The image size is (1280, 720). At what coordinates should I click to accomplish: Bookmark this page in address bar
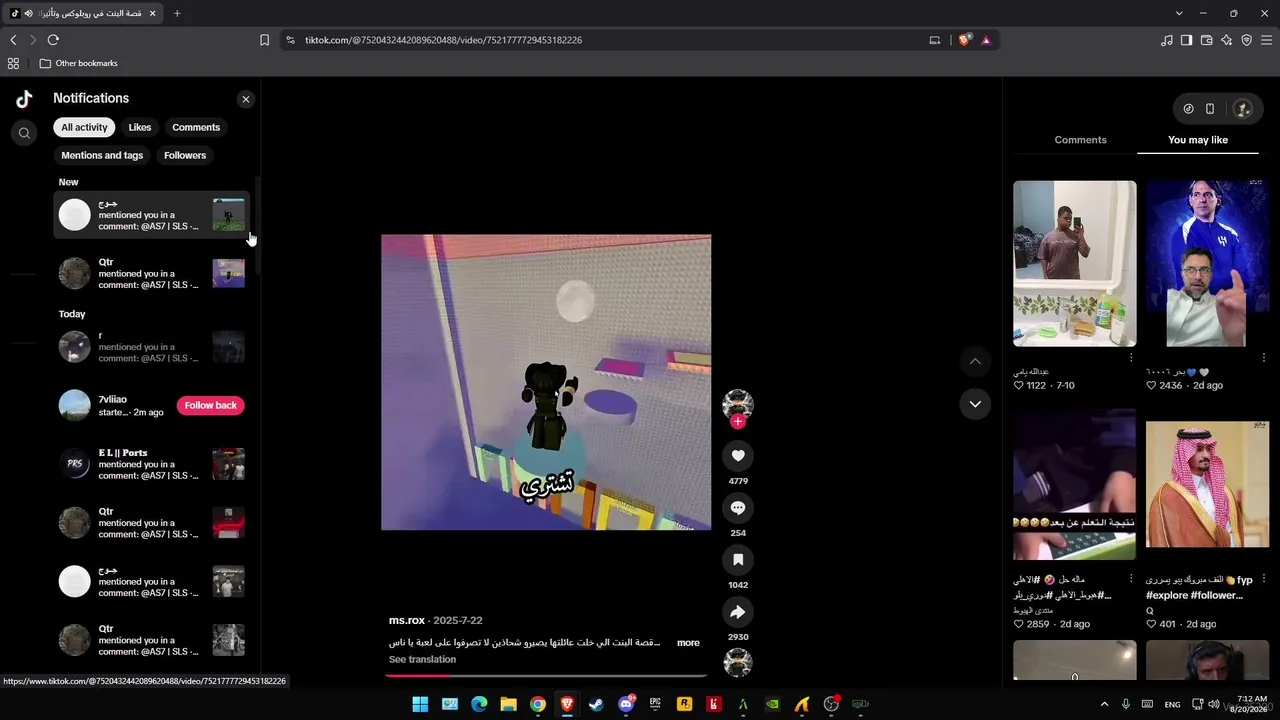pos(264,40)
